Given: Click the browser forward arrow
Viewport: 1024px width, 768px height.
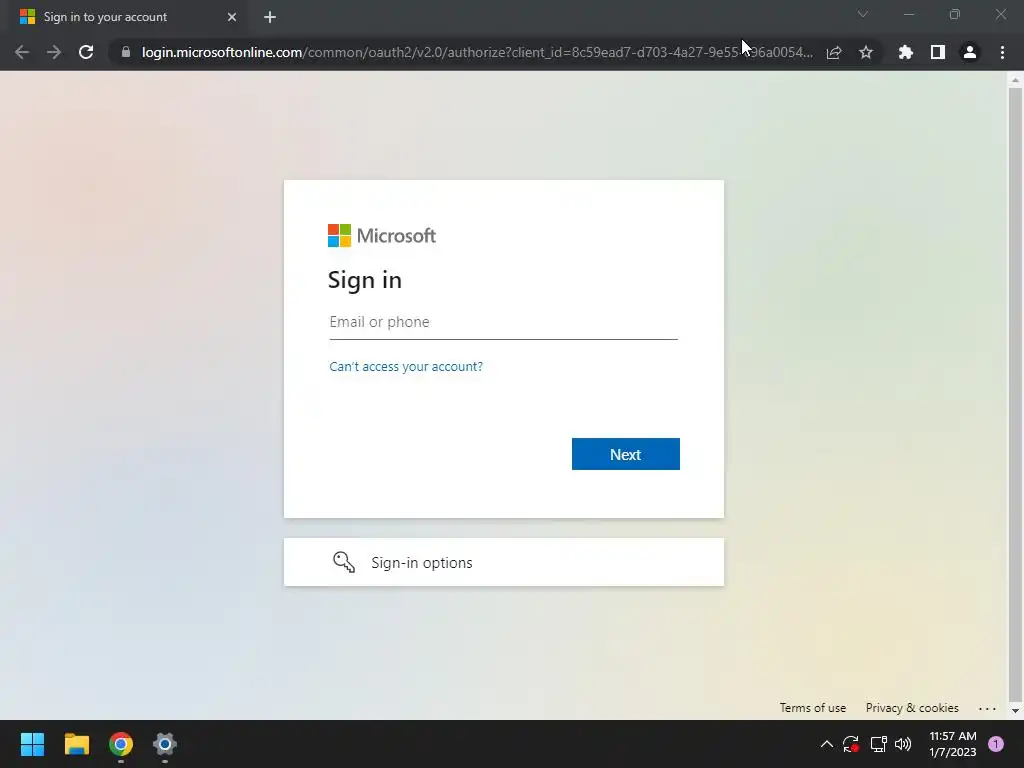Looking at the screenshot, I should [x=54, y=52].
